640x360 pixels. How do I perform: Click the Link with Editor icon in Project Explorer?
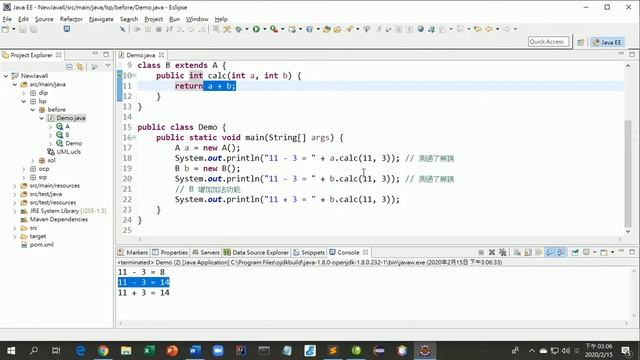pos(80,67)
